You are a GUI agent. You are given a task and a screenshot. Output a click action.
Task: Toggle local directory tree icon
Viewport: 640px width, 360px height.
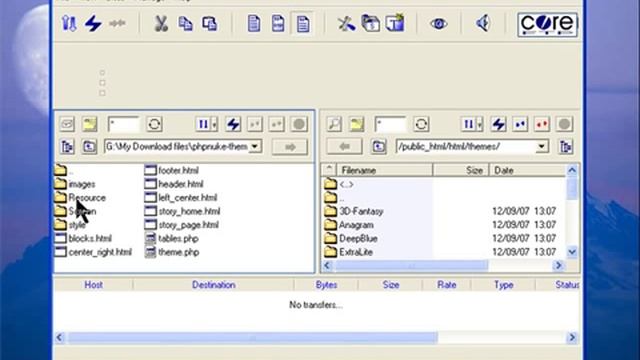point(67,147)
